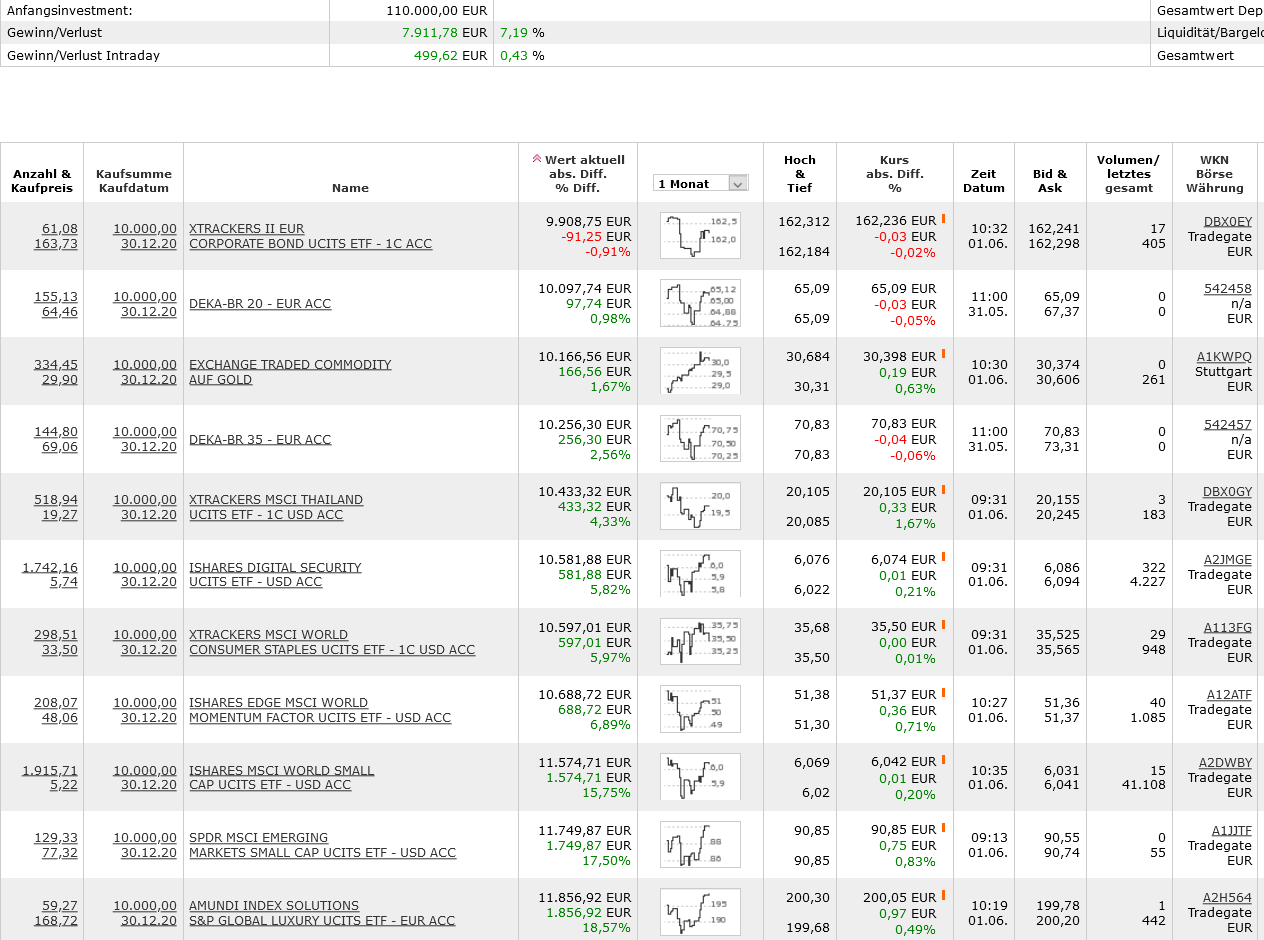Click WKN link A2DWBY
This screenshot has height=940, width=1264.
click(x=1225, y=763)
